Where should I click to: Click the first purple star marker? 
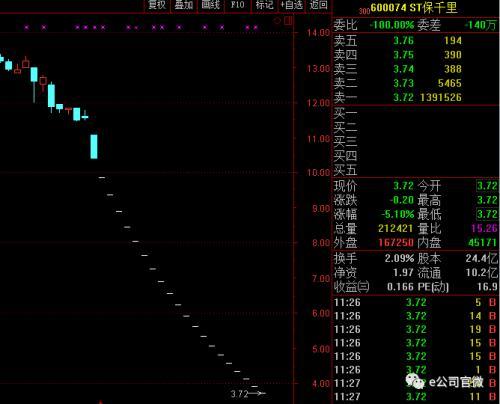pos(27,27)
